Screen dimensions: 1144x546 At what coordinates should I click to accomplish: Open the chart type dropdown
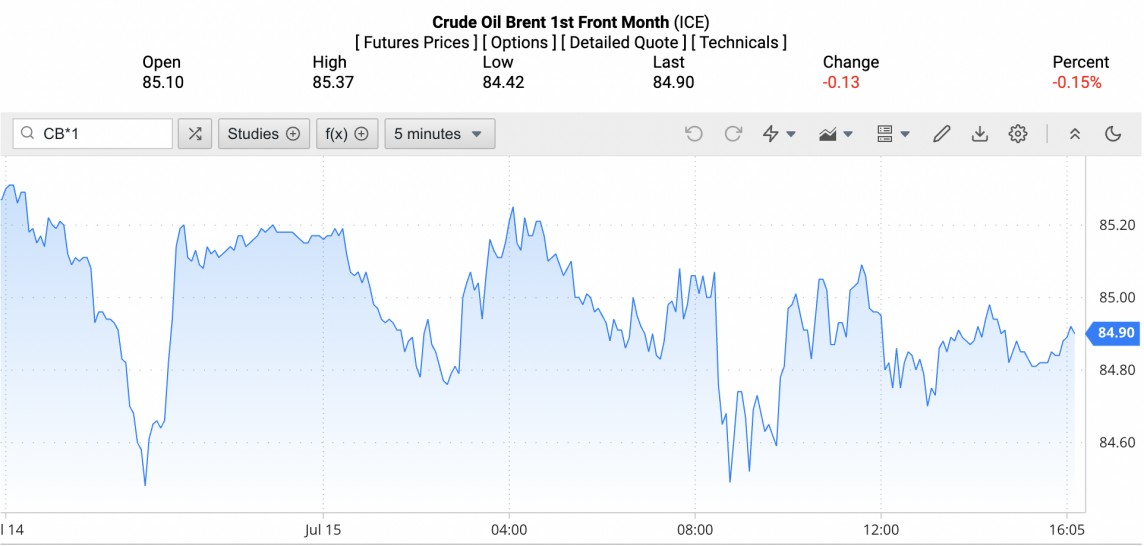coord(835,134)
